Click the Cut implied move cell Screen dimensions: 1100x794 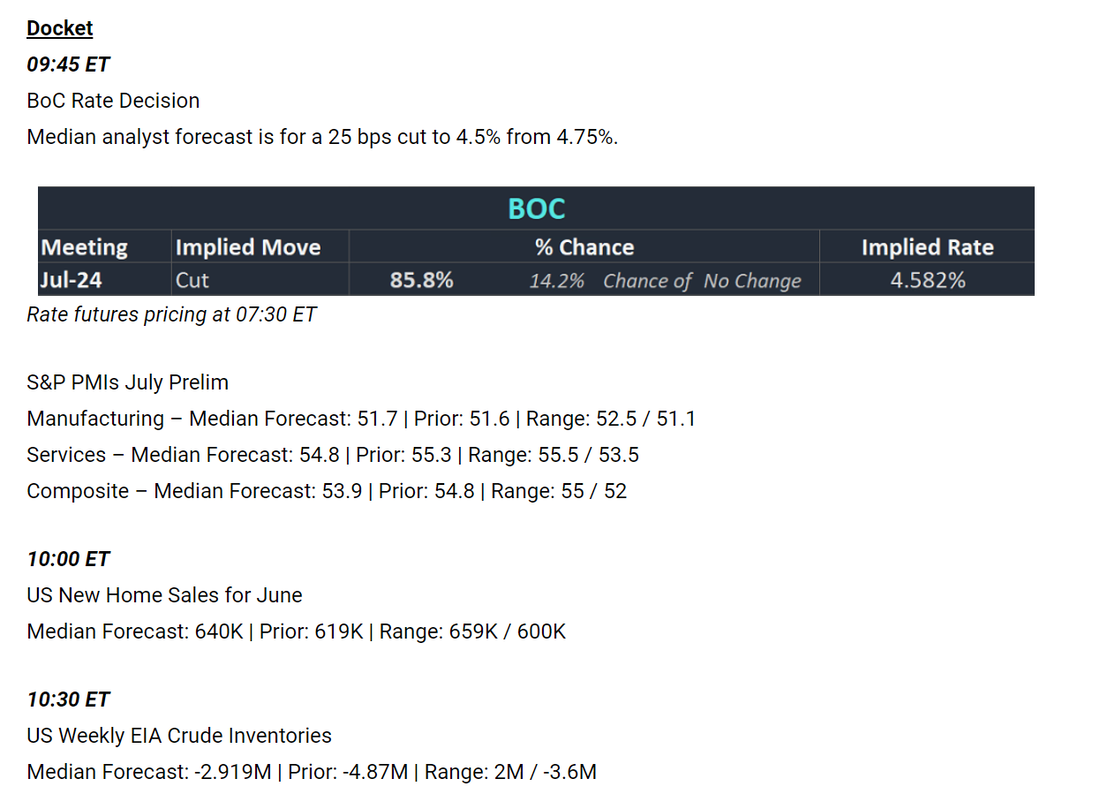192,281
